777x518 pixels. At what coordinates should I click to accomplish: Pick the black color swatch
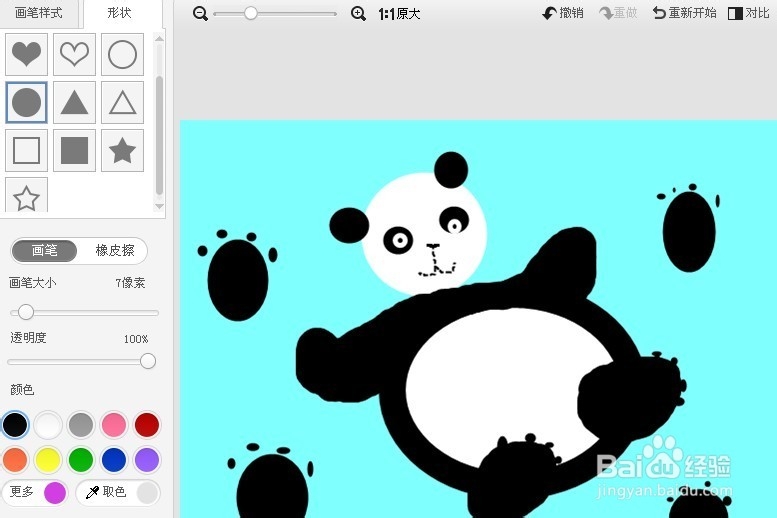pos(15,425)
